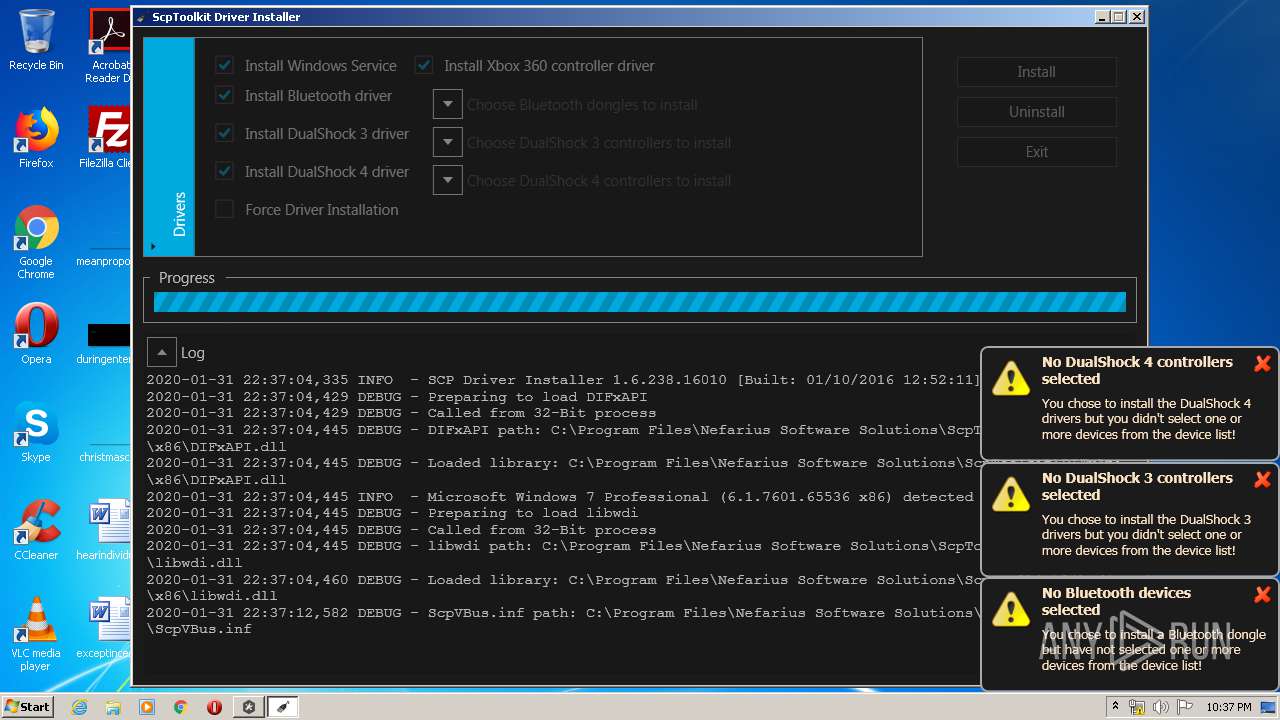Enable Force Driver Installation checkbox
The width and height of the screenshot is (1280, 720).
[225, 210]
